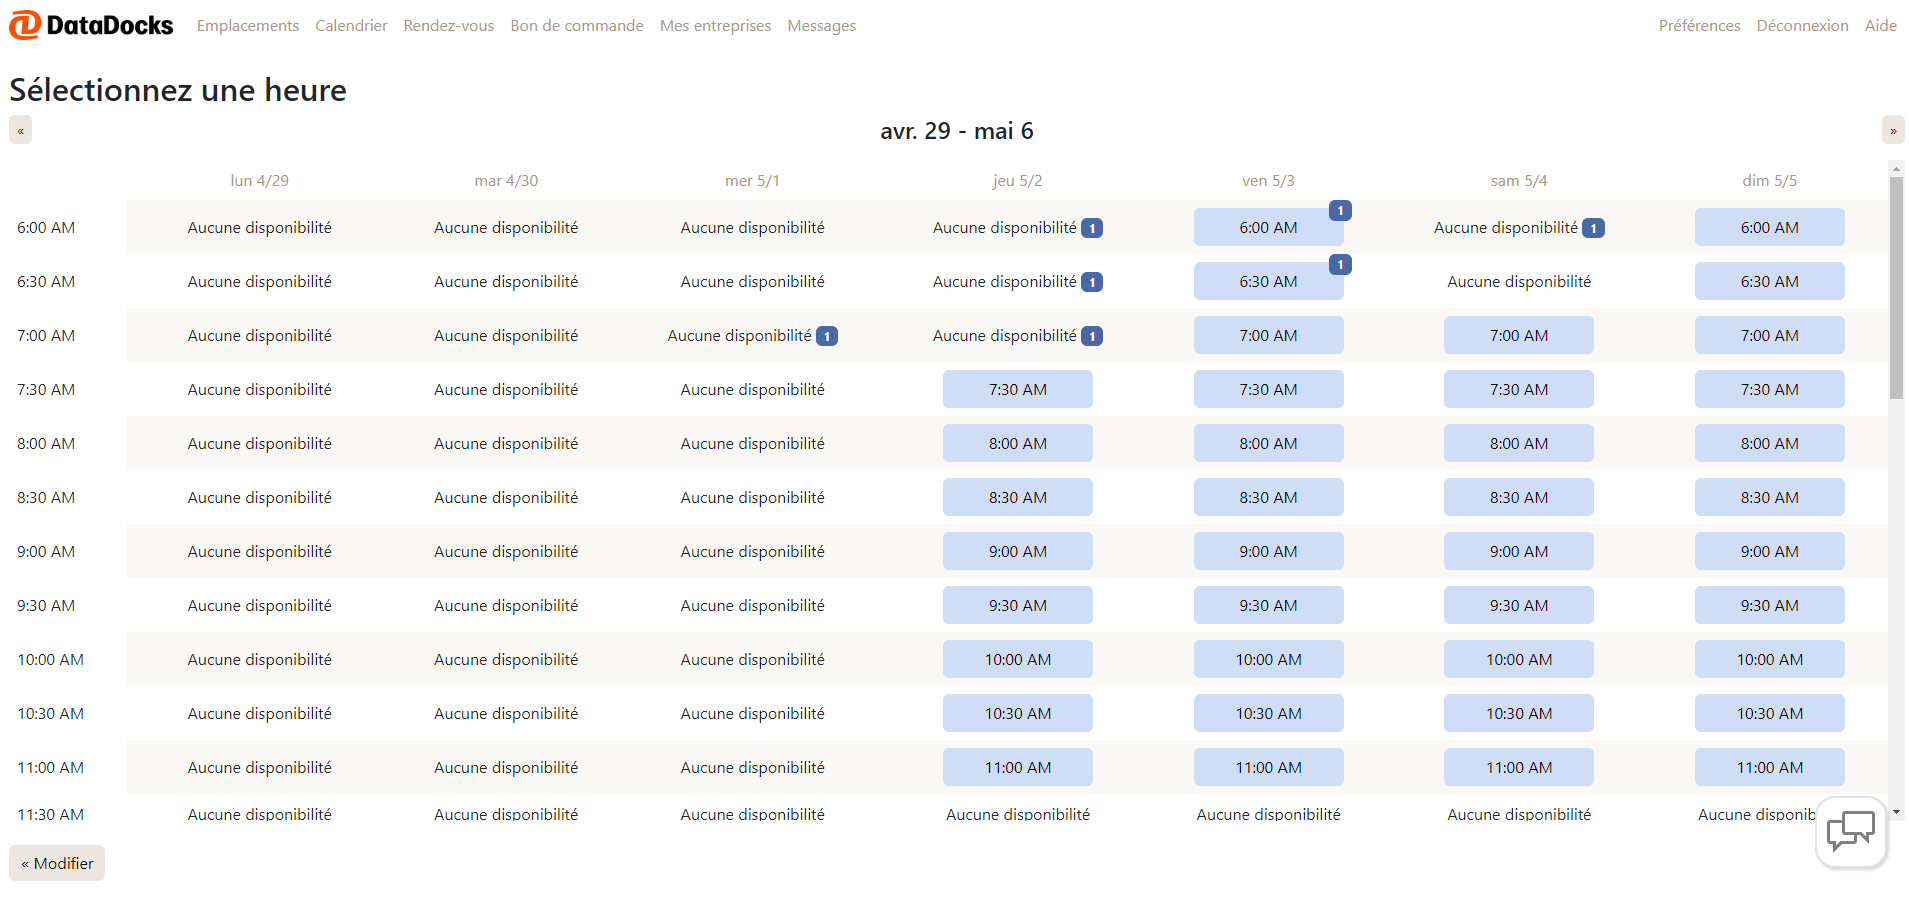This screenshot has height=900, width=1909.
Task: Click the 'sam 5/4' column header
Action: (1518, 181)
